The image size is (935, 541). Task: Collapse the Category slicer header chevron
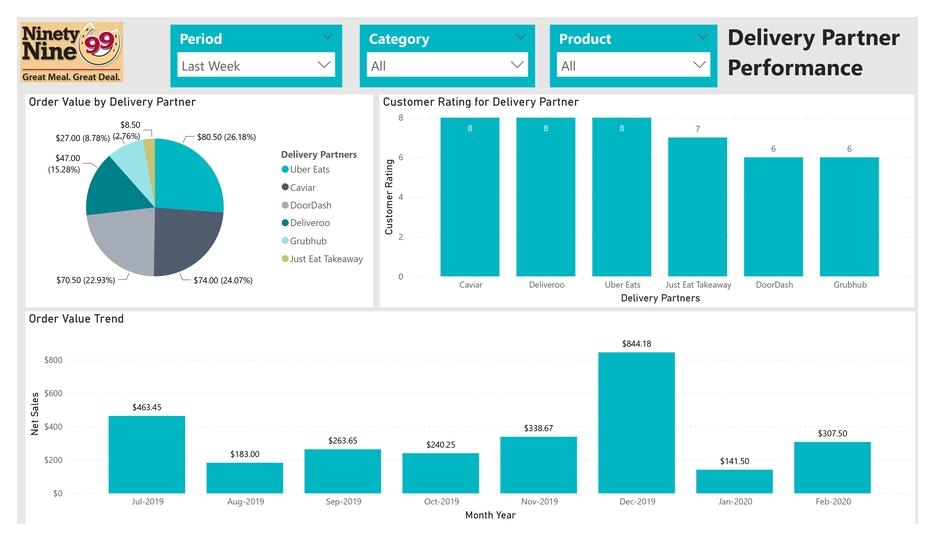pos(519,36)
